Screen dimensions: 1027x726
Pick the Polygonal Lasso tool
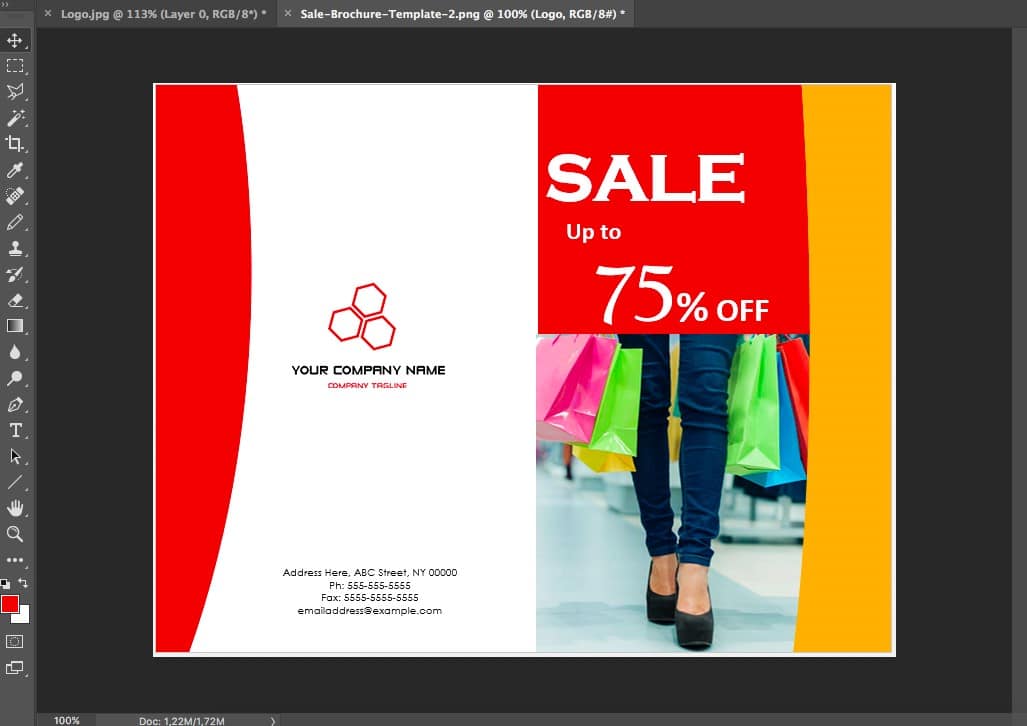coord(15,93)
